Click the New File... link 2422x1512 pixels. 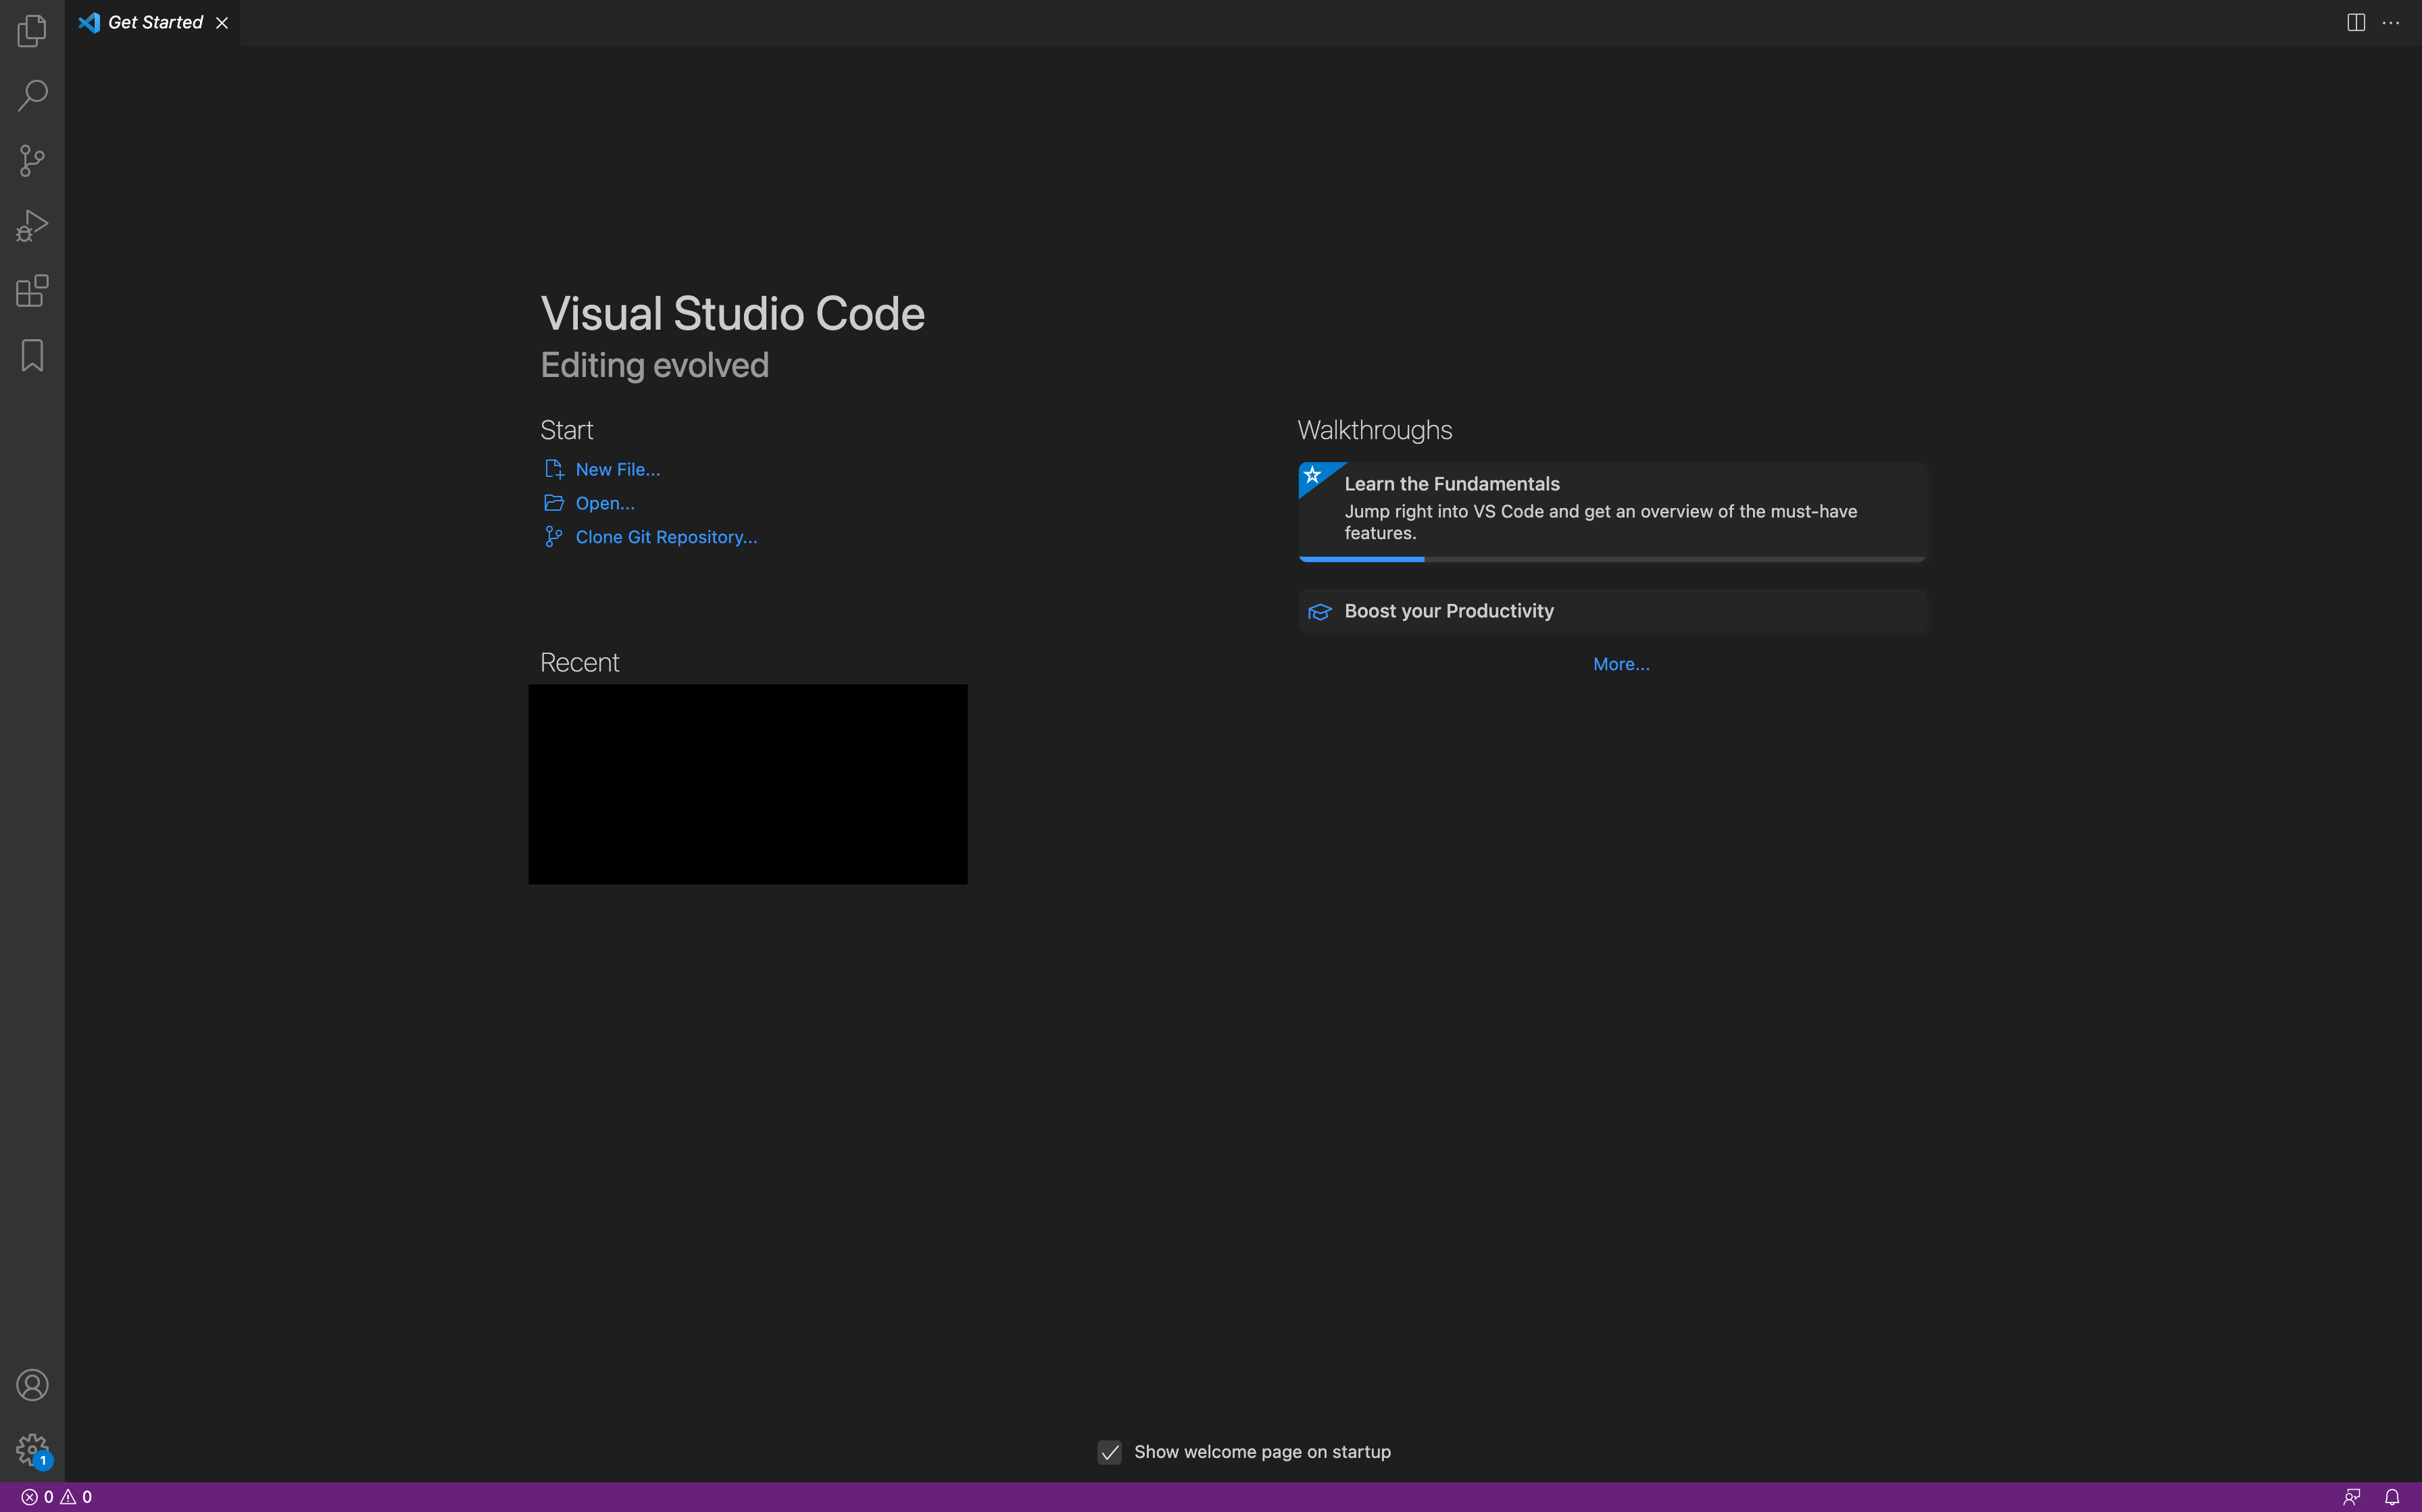[x=617, y=469]
